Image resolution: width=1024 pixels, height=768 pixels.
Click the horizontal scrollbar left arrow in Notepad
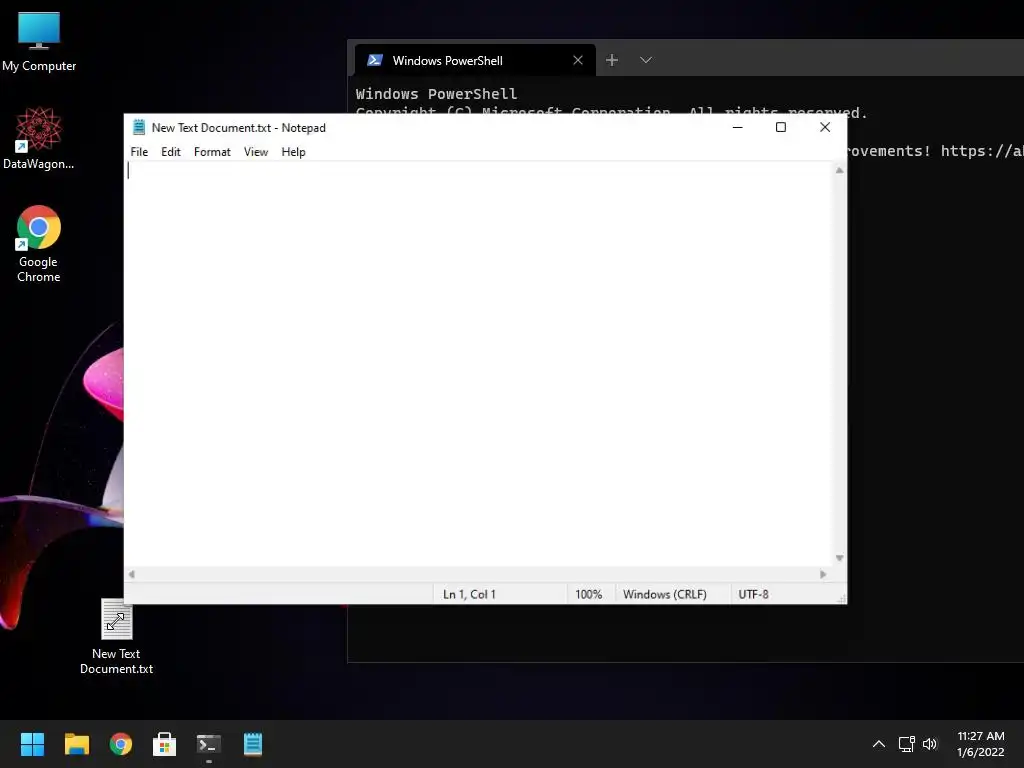coord(131,575)
